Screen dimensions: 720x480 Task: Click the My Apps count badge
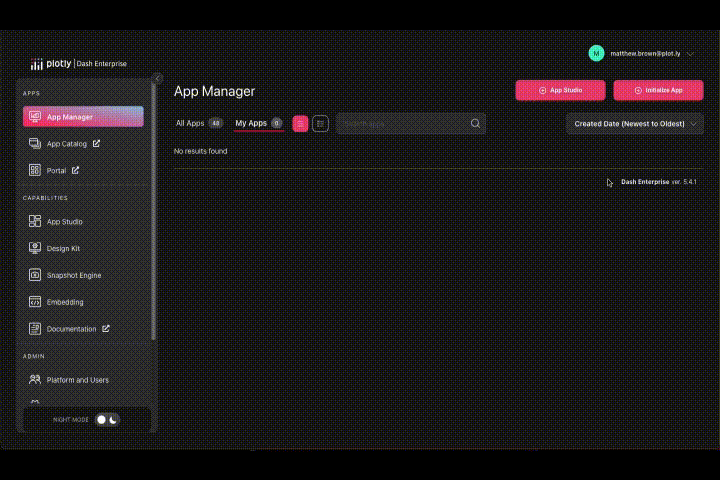276,123
